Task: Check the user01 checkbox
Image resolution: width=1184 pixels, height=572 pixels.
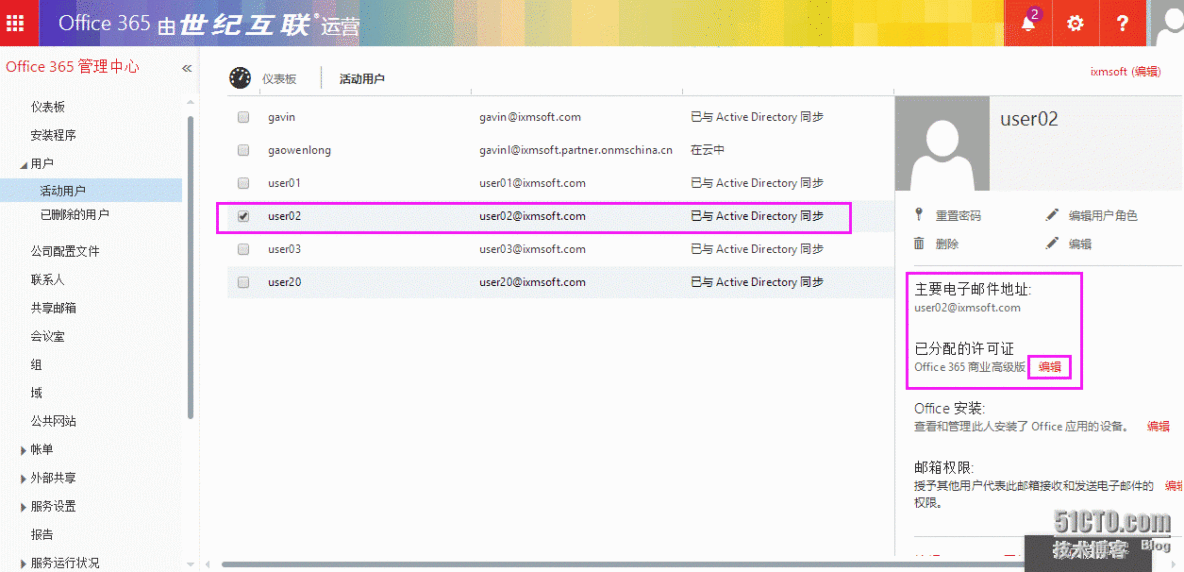Action: 243,183
